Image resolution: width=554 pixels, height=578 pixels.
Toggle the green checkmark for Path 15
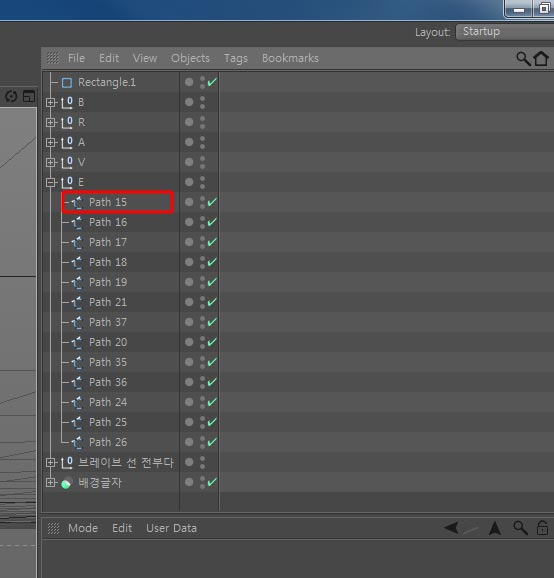pyautogui.click(x=212, y=202)
